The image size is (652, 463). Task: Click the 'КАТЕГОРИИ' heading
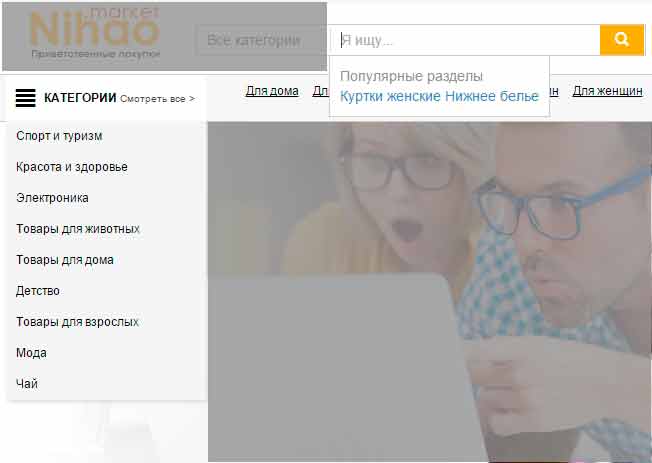click(80, 98)
